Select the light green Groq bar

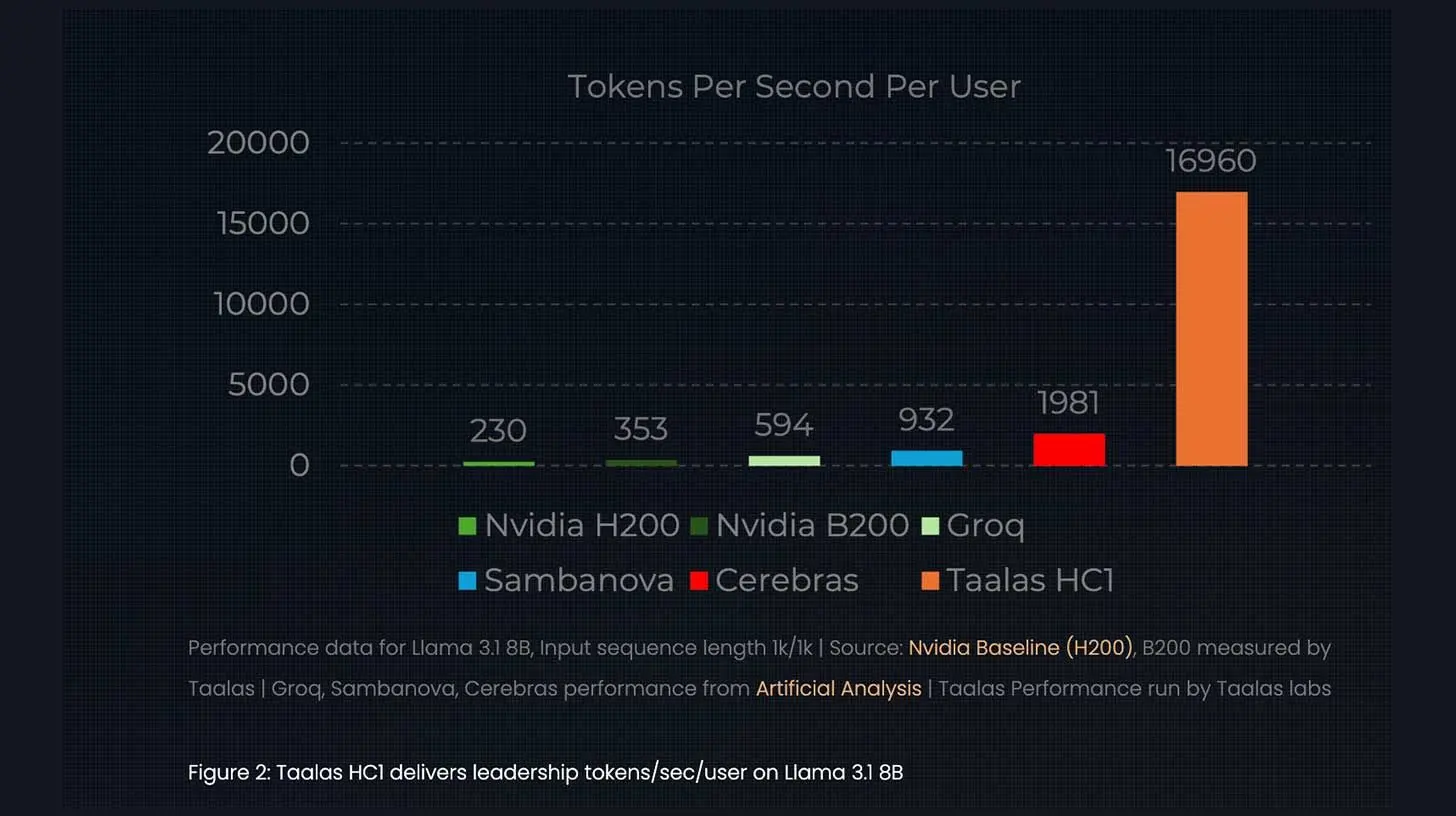[x=784, y=461]
